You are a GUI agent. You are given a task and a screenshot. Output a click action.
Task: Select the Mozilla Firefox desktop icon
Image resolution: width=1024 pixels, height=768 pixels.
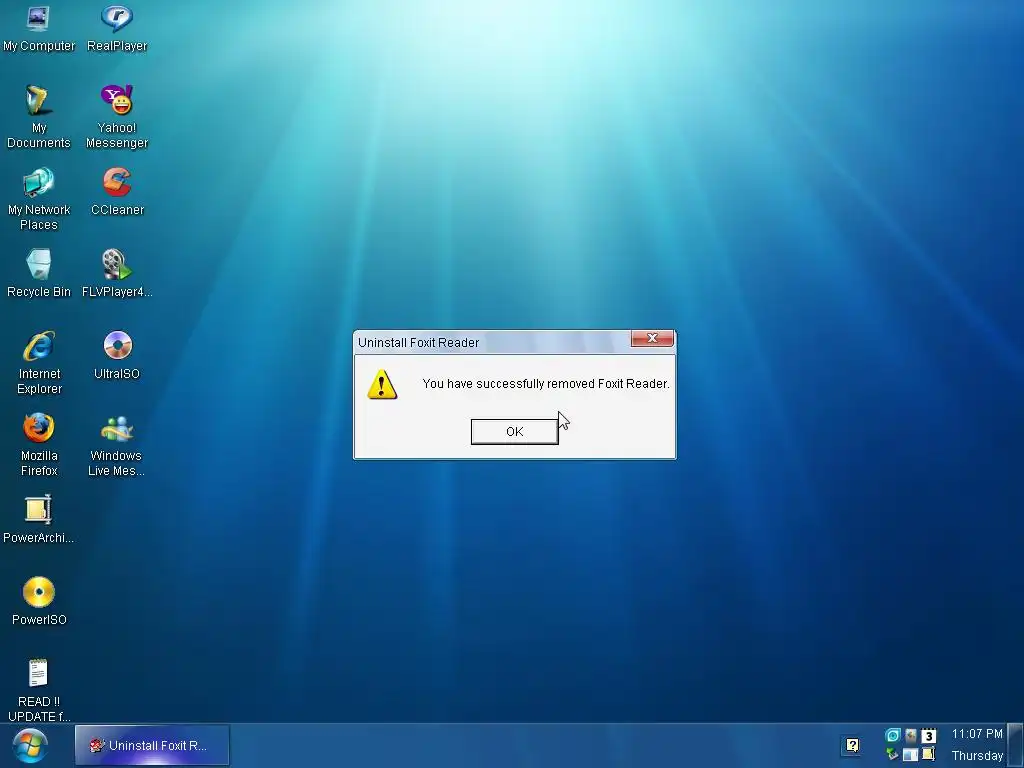coord(39,445)
